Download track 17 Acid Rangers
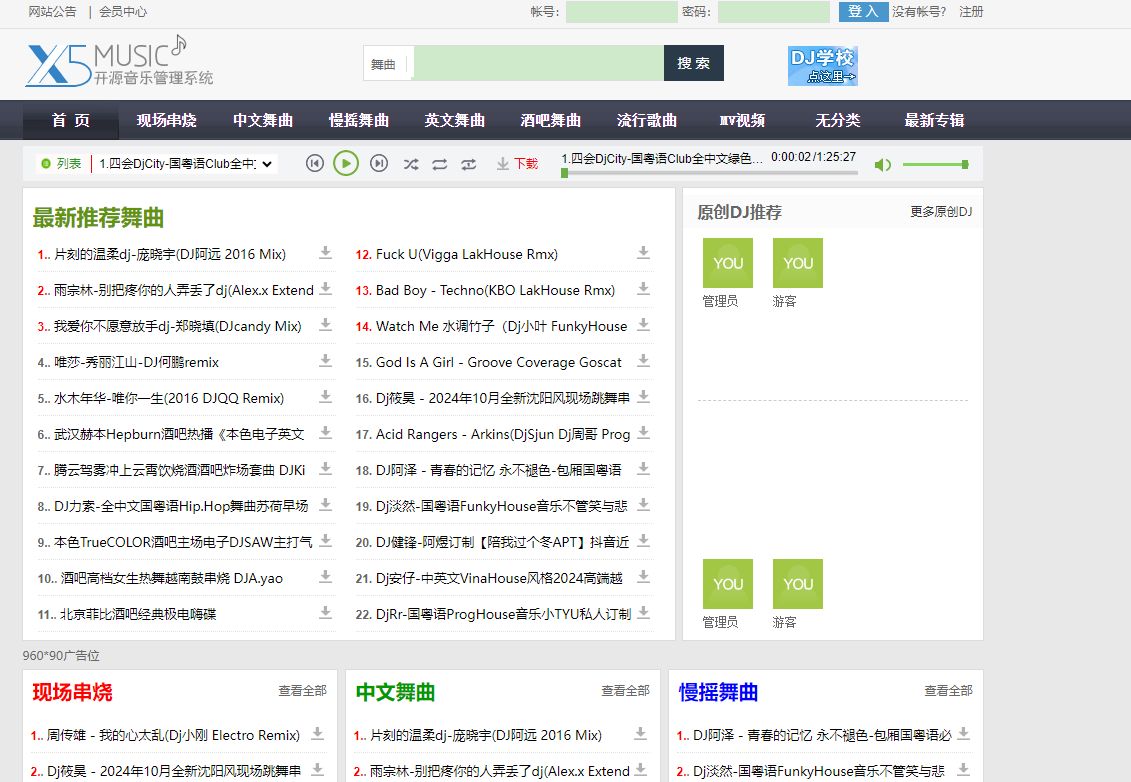Image resolution: width=1131 pixels, height=782 pixels. 643,433
